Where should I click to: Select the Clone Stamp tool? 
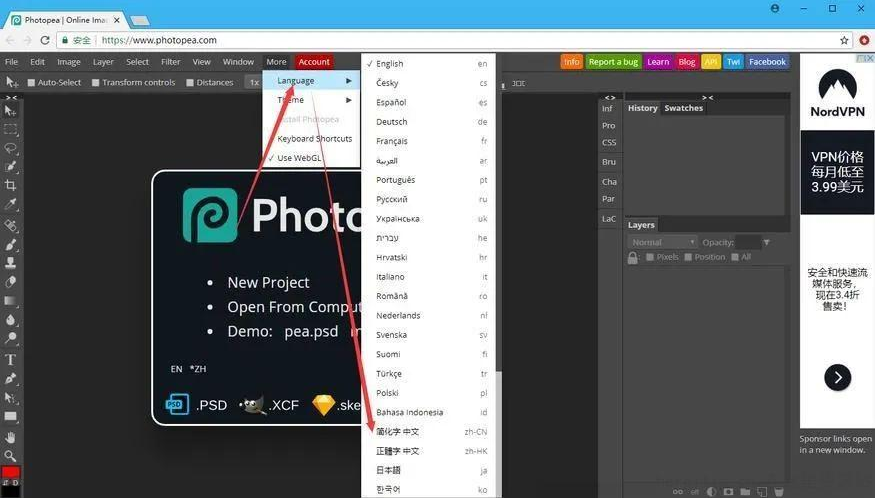[11, 262]
